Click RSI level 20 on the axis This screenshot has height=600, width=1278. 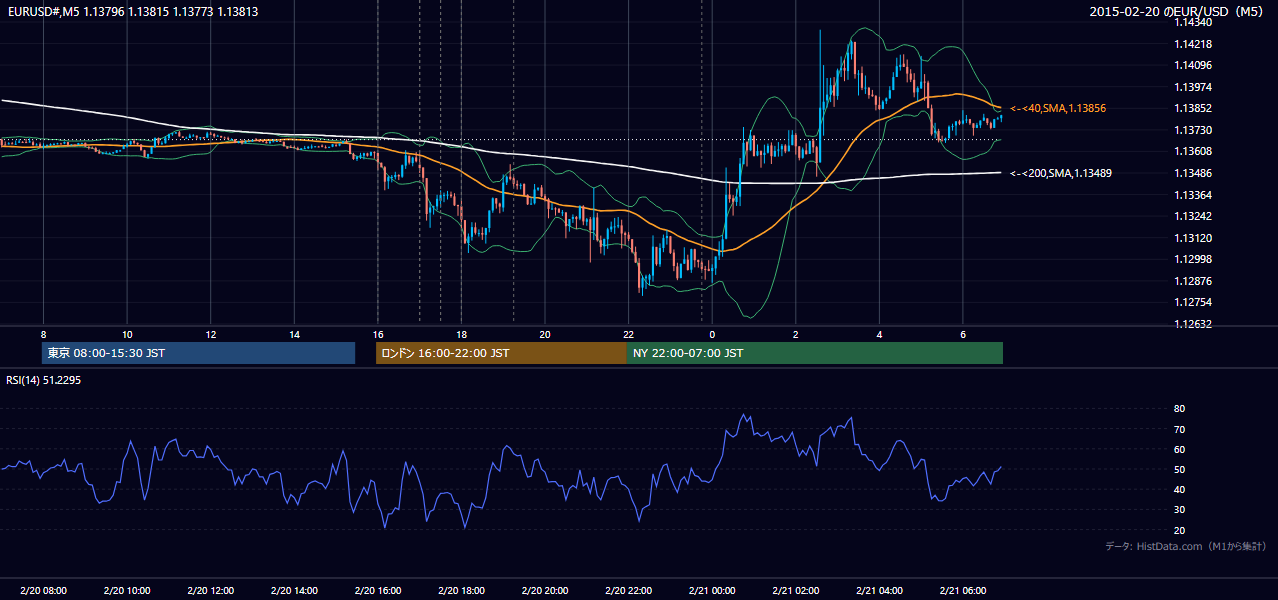(1179, 531)
